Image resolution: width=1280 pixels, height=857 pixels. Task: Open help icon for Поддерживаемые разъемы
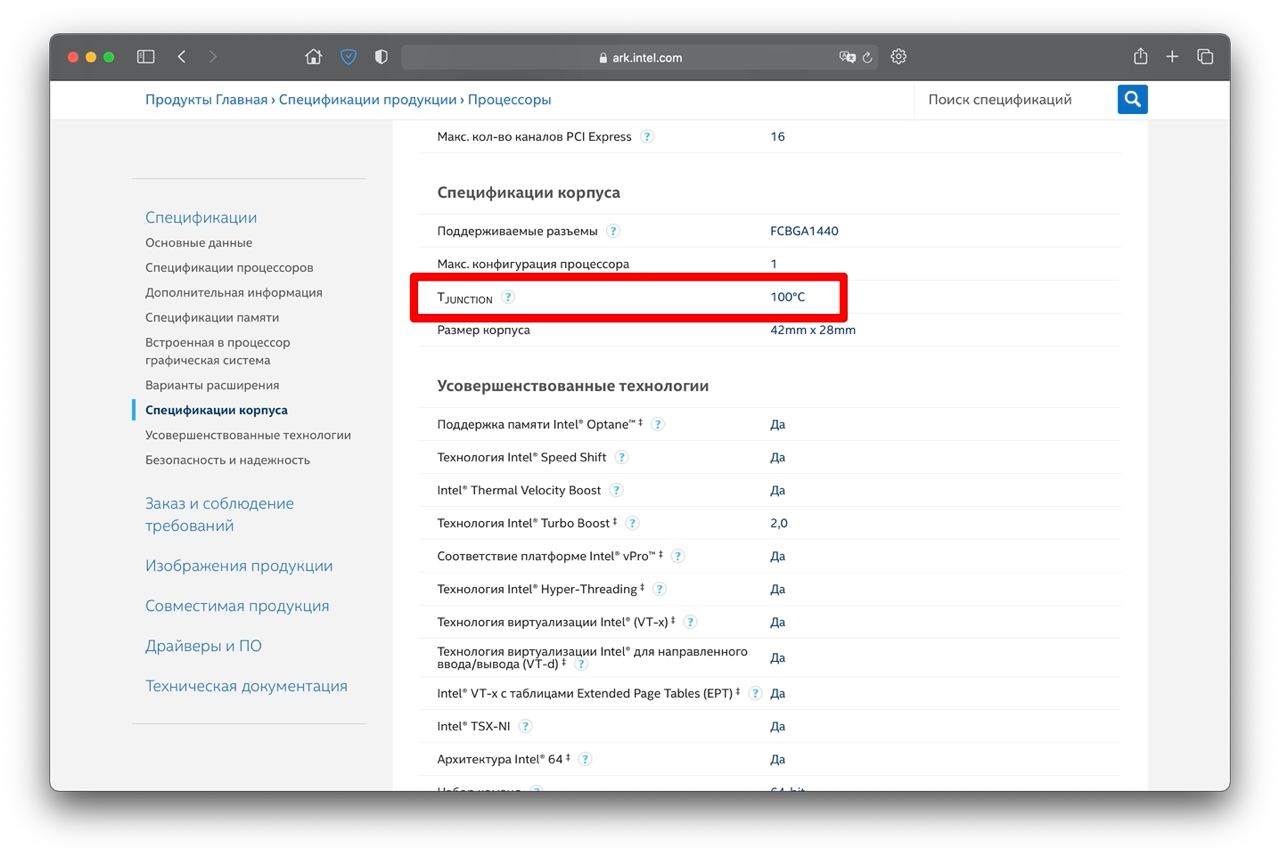(x=613, y=231)
